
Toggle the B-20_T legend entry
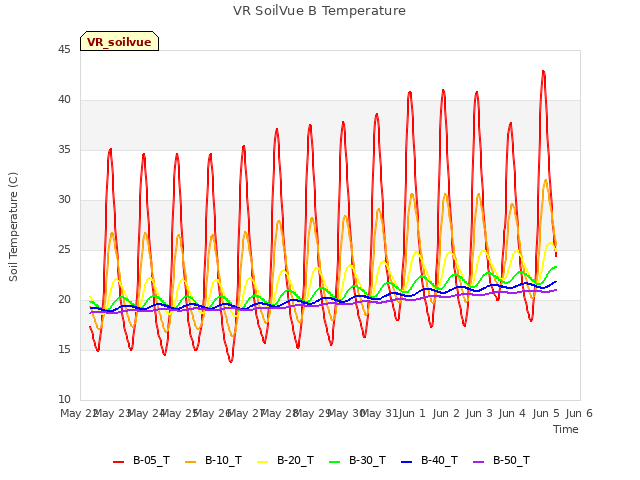point(285,460)
